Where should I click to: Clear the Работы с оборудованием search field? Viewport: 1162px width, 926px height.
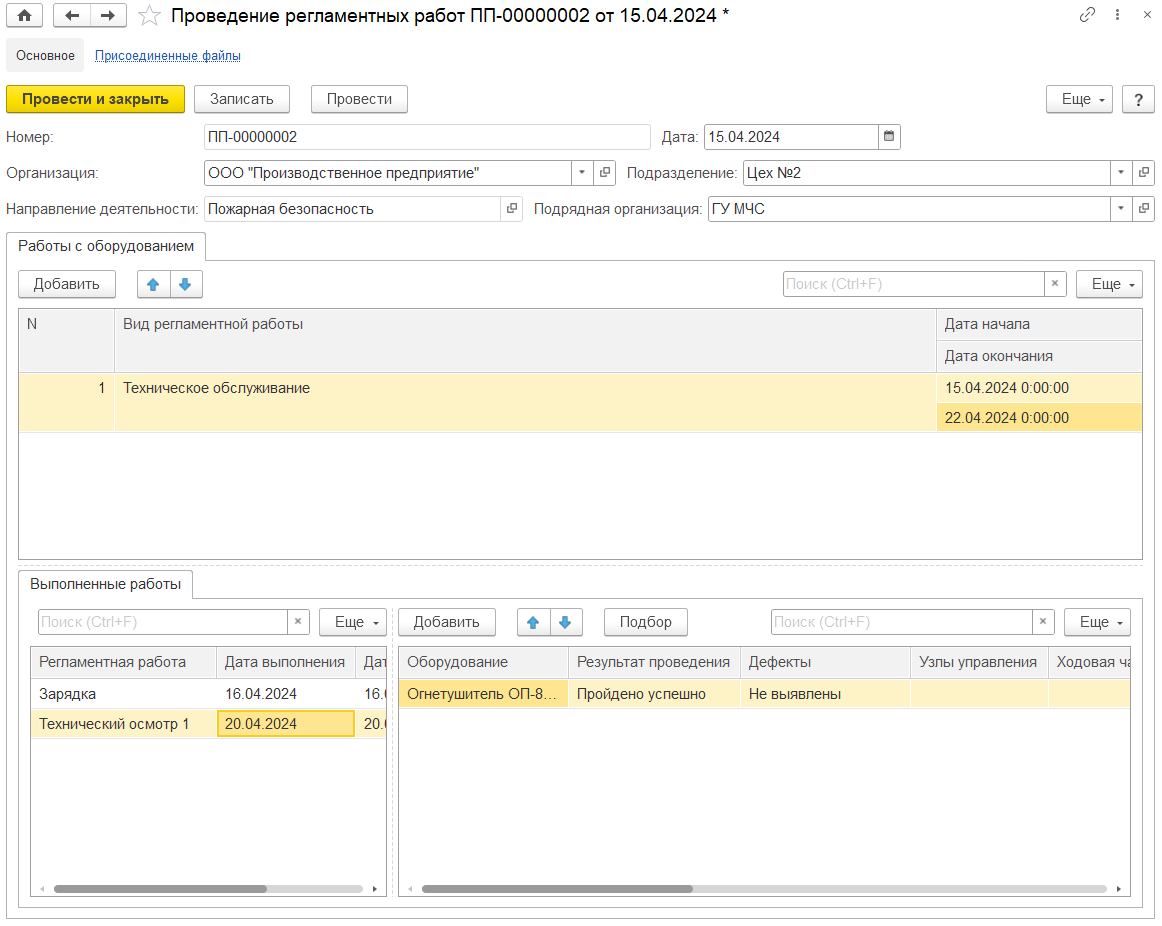(x=1055, y=284)
